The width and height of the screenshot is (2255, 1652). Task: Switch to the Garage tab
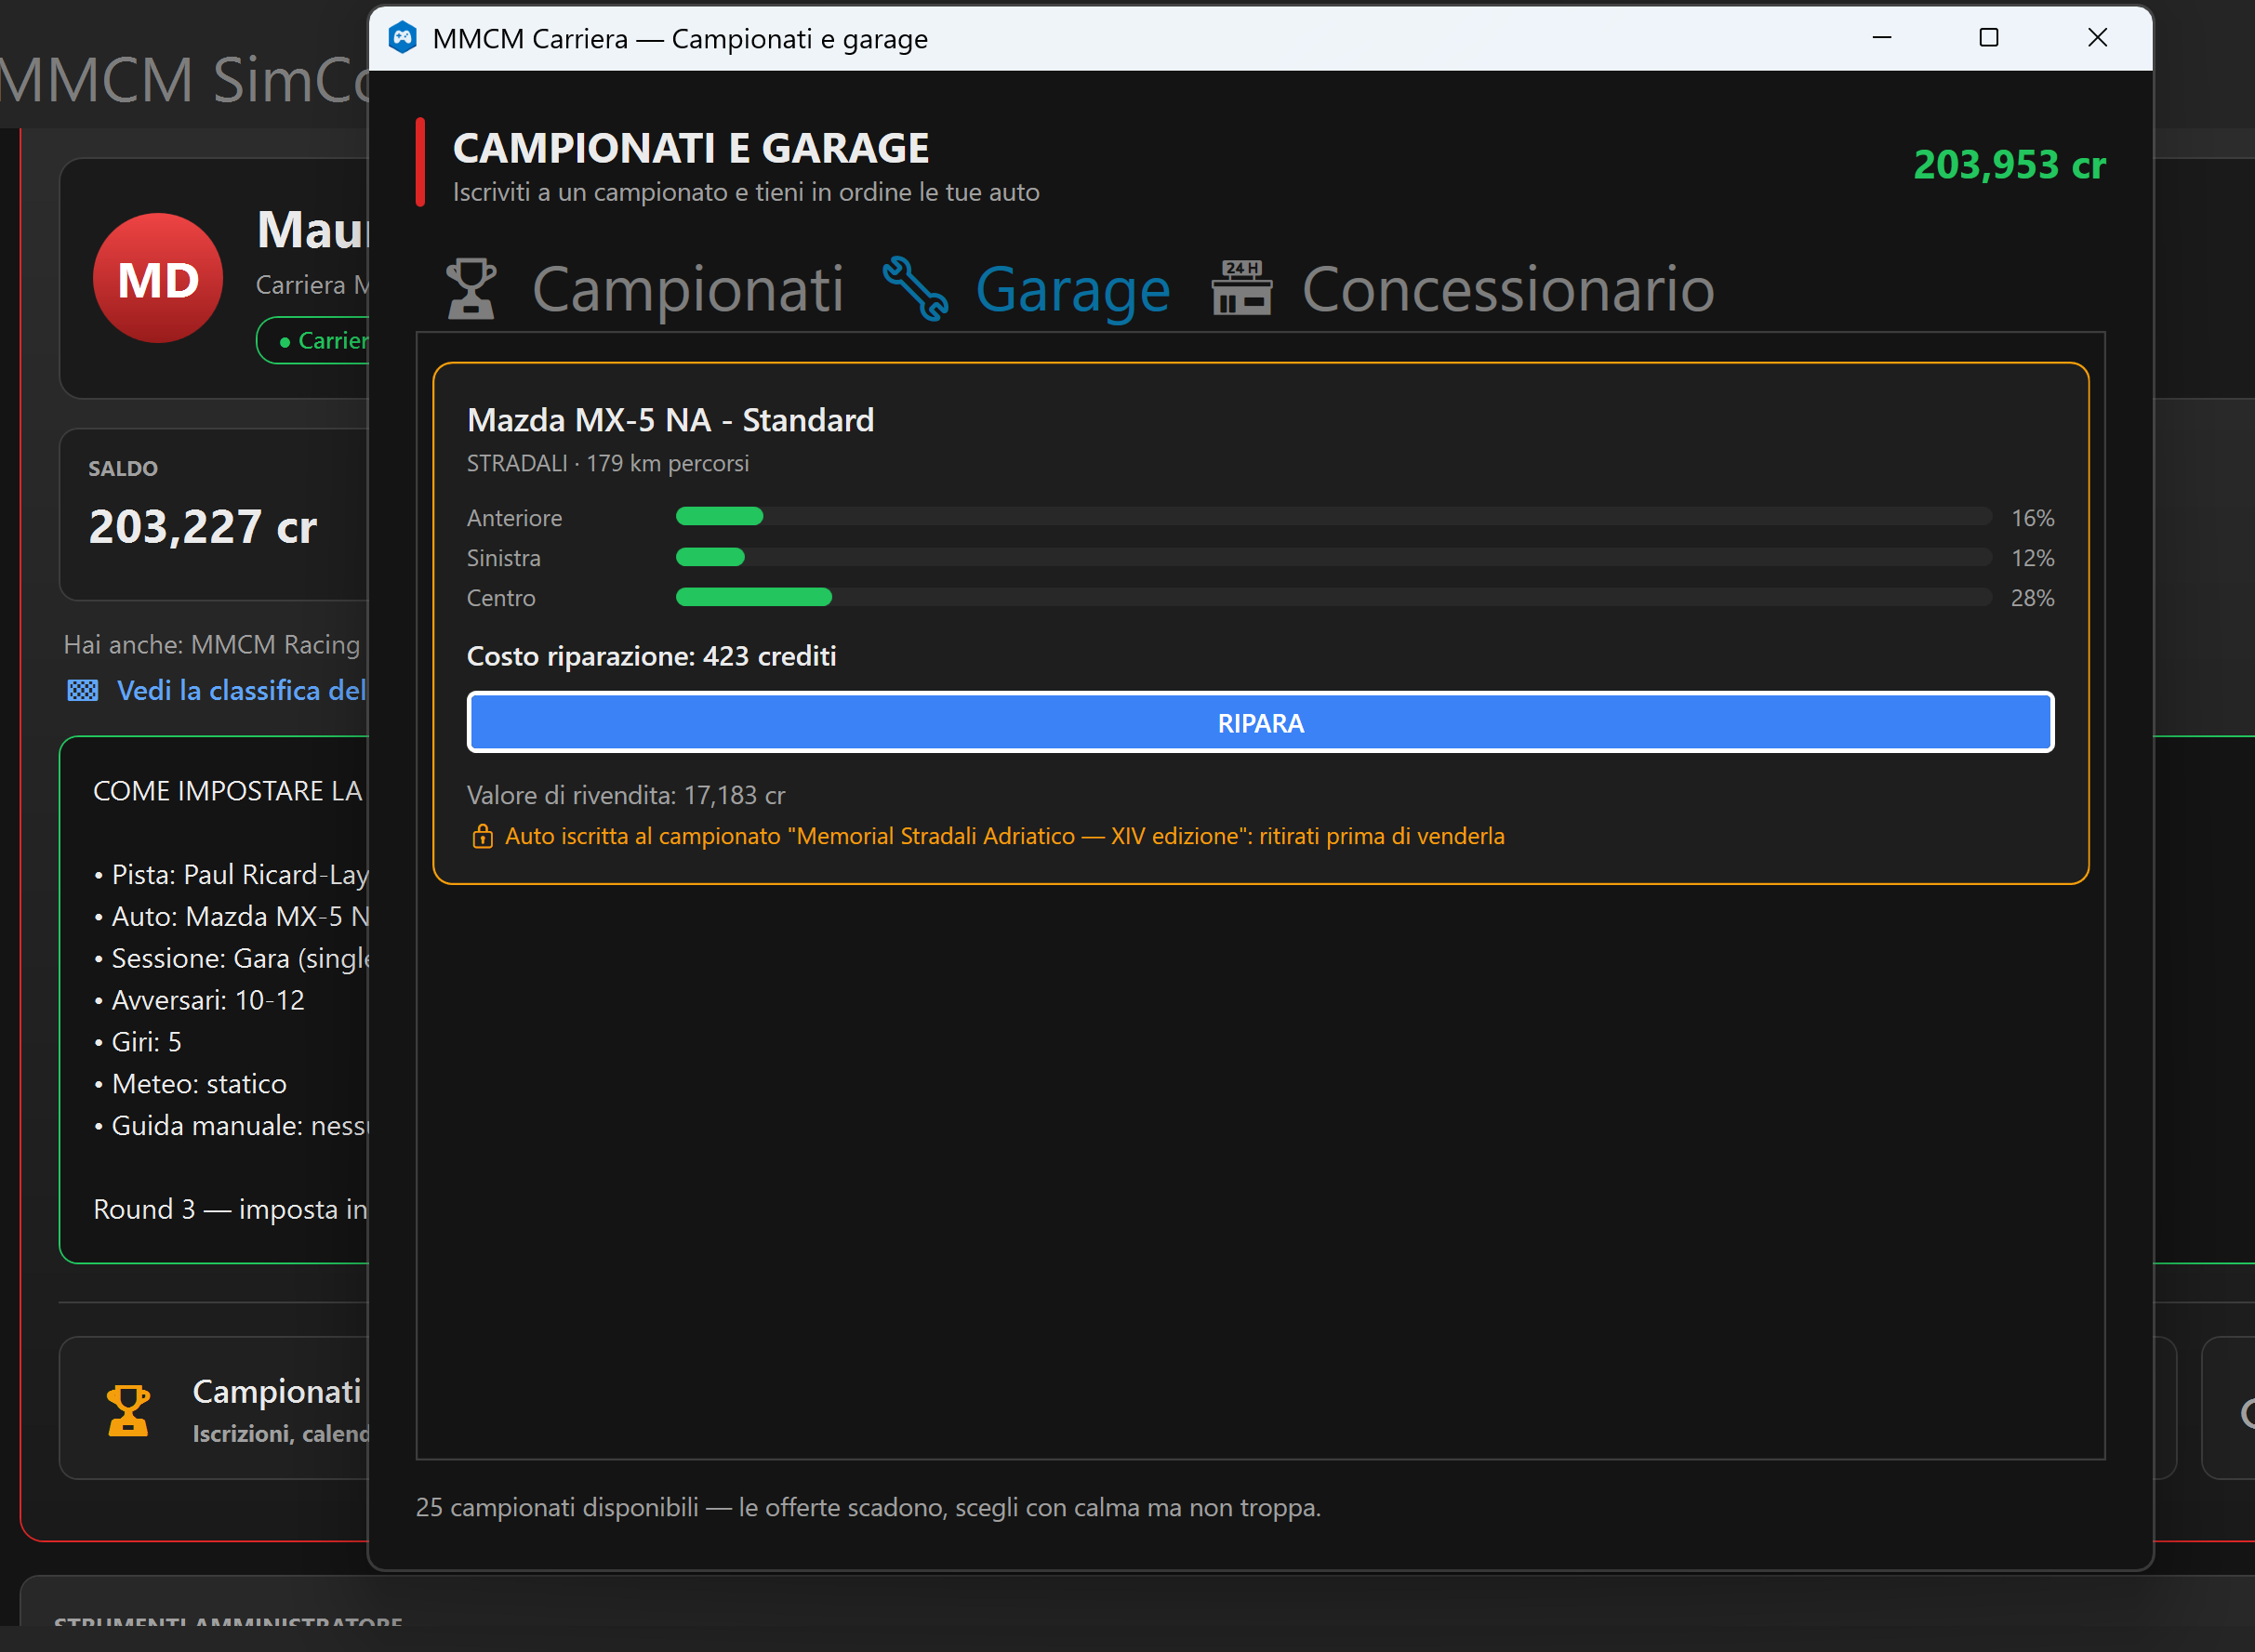point(1026,290)
